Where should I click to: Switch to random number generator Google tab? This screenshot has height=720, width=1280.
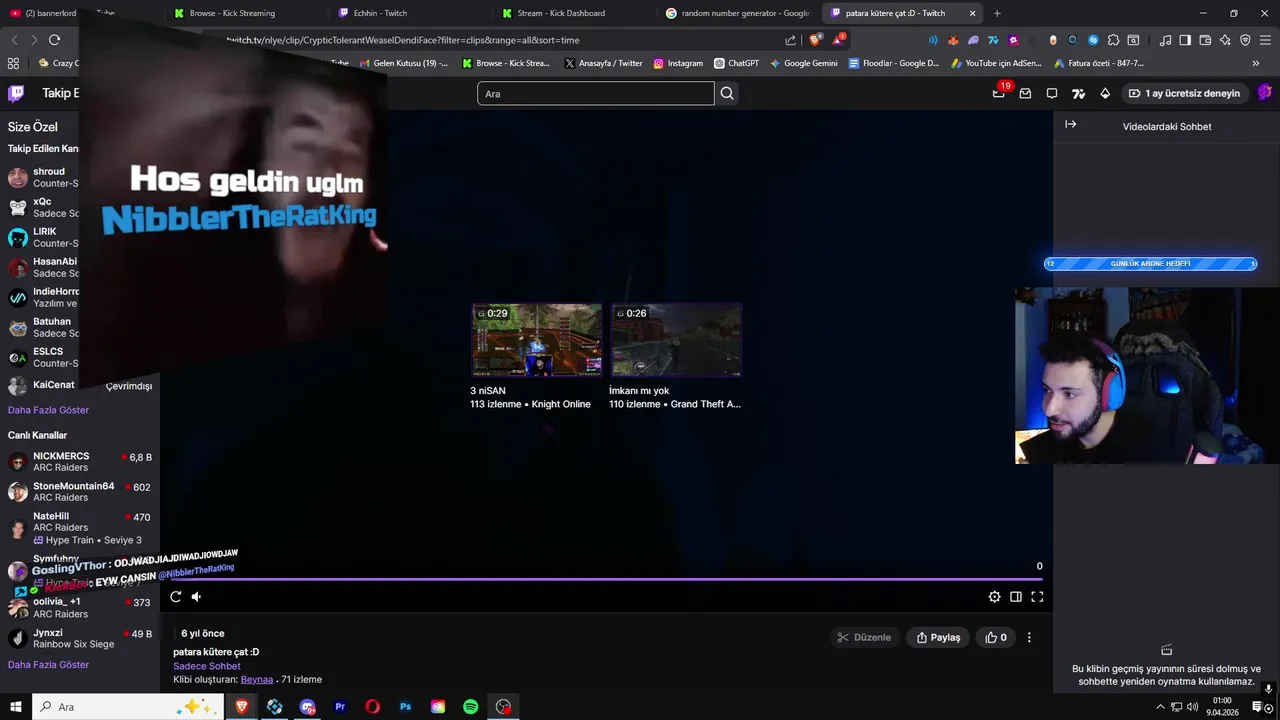pos(738,13)
